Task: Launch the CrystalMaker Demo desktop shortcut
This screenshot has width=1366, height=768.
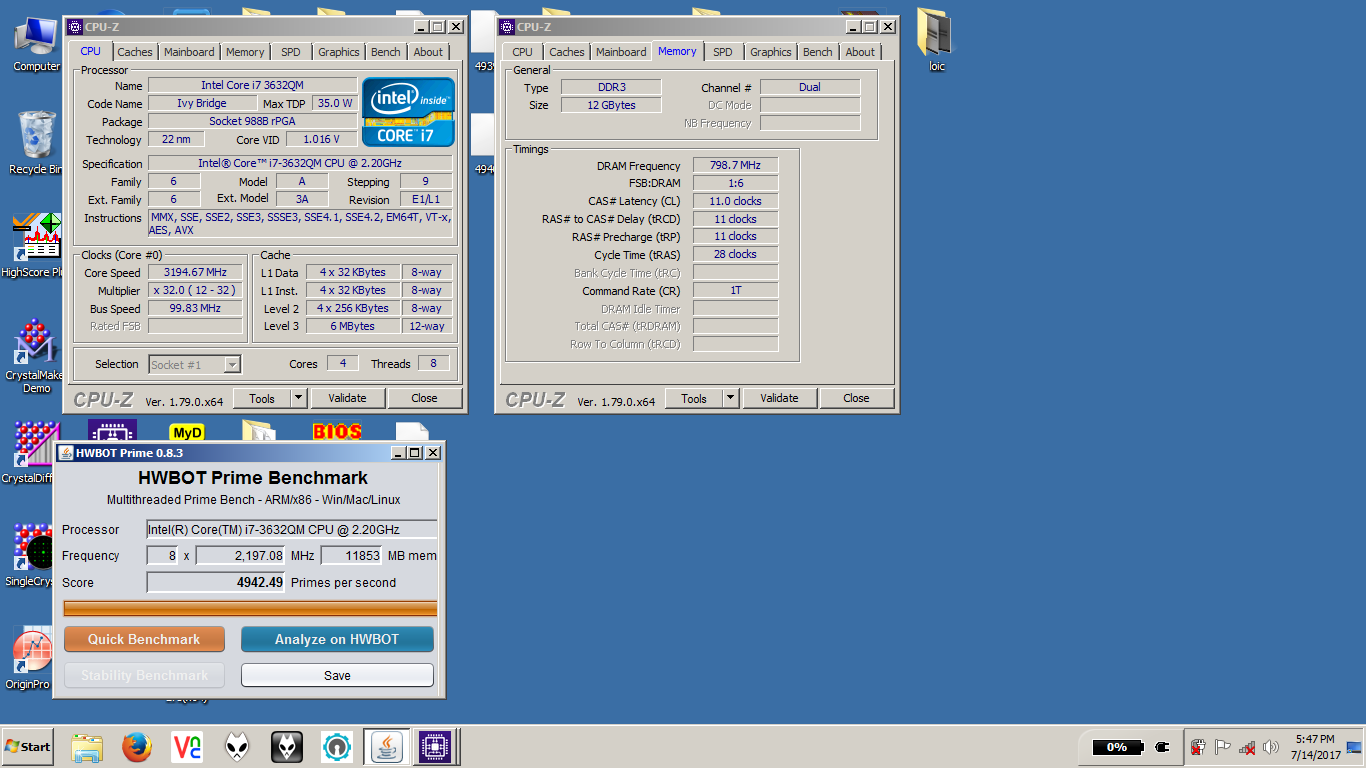Action: [36, 356]
